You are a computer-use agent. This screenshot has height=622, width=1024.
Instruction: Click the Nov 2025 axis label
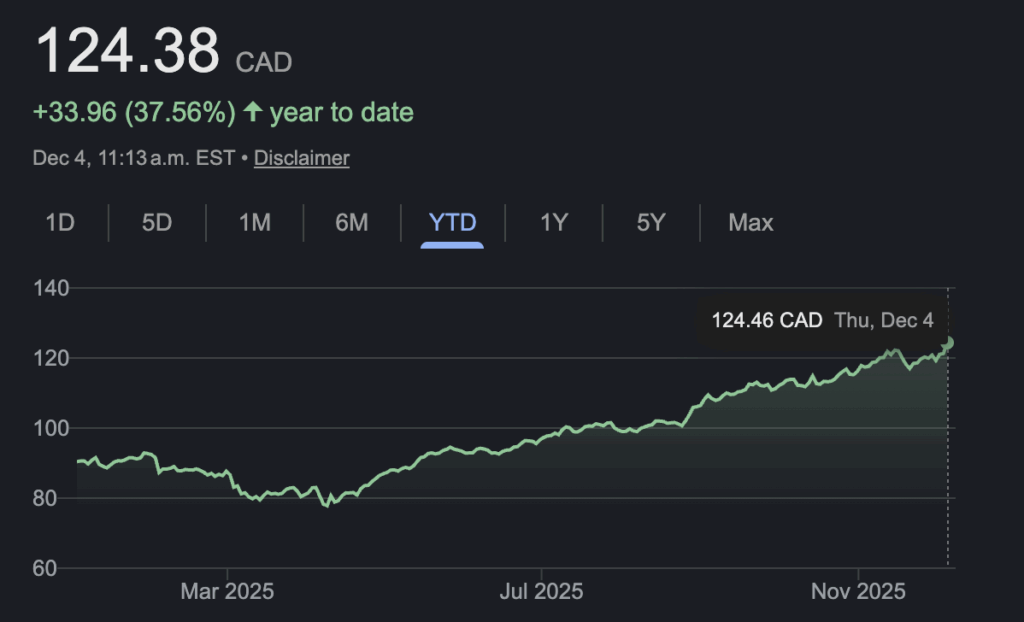(x=860, y=591)
